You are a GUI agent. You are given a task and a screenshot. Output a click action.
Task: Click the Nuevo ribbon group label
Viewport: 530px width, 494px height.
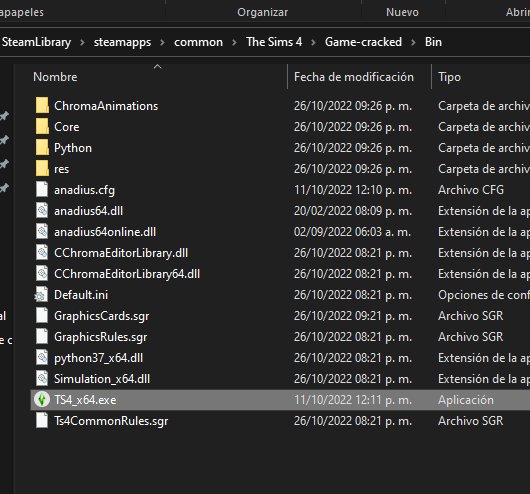click(x=402, y=12)
